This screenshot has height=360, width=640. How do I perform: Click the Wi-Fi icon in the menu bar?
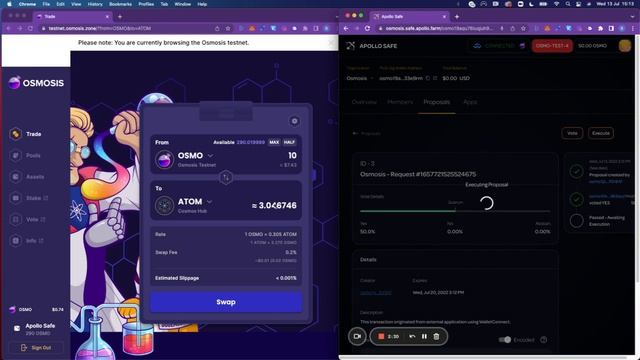(556, 4)
